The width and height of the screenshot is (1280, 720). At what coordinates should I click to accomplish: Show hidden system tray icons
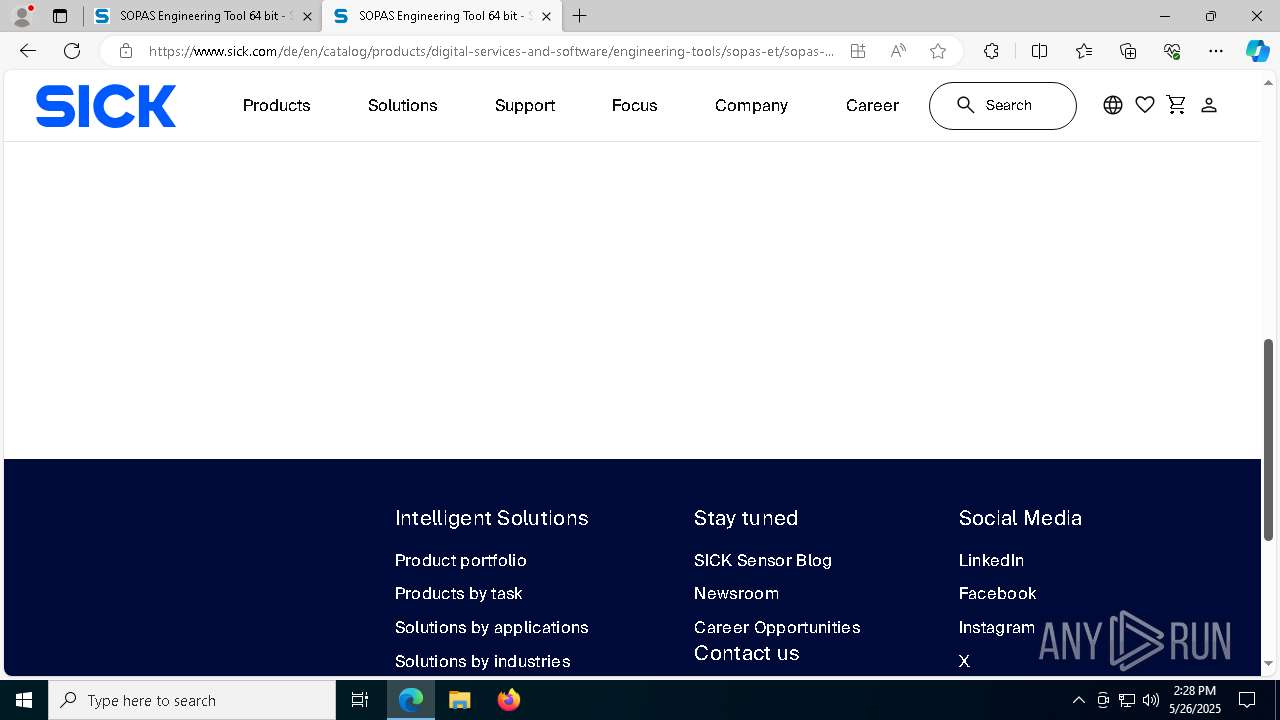pos(1078,700)
